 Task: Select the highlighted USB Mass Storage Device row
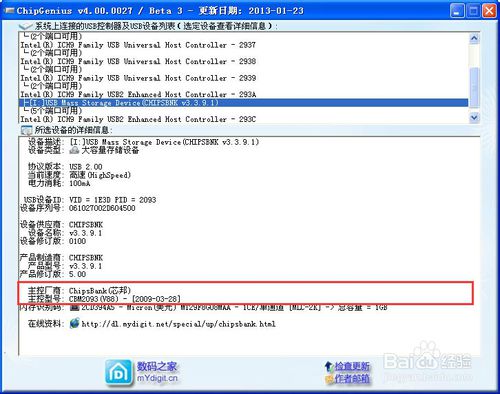(243, 103)
